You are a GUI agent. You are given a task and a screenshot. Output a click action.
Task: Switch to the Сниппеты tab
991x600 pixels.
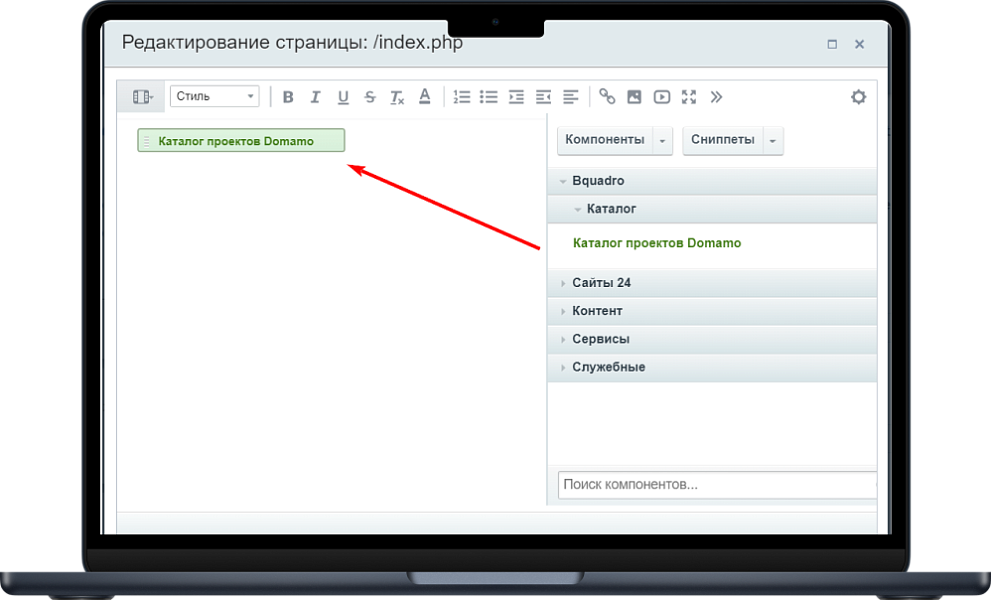pos(722,140)
